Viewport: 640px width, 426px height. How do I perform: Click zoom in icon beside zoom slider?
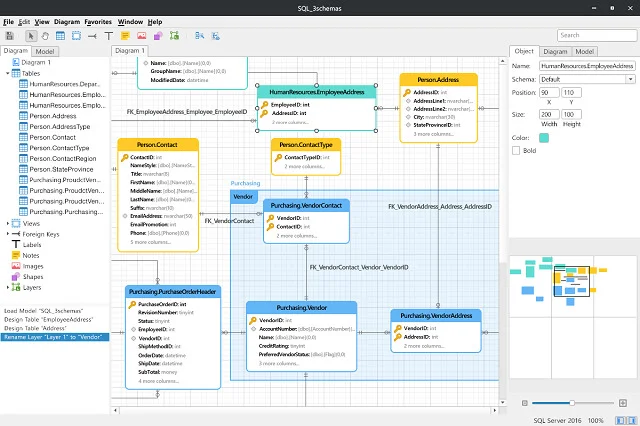click(x=622, y=403)
